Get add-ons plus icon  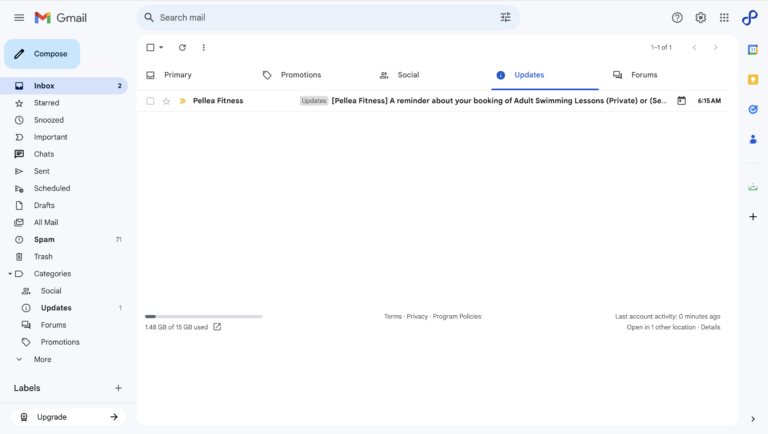coord(753,217)
